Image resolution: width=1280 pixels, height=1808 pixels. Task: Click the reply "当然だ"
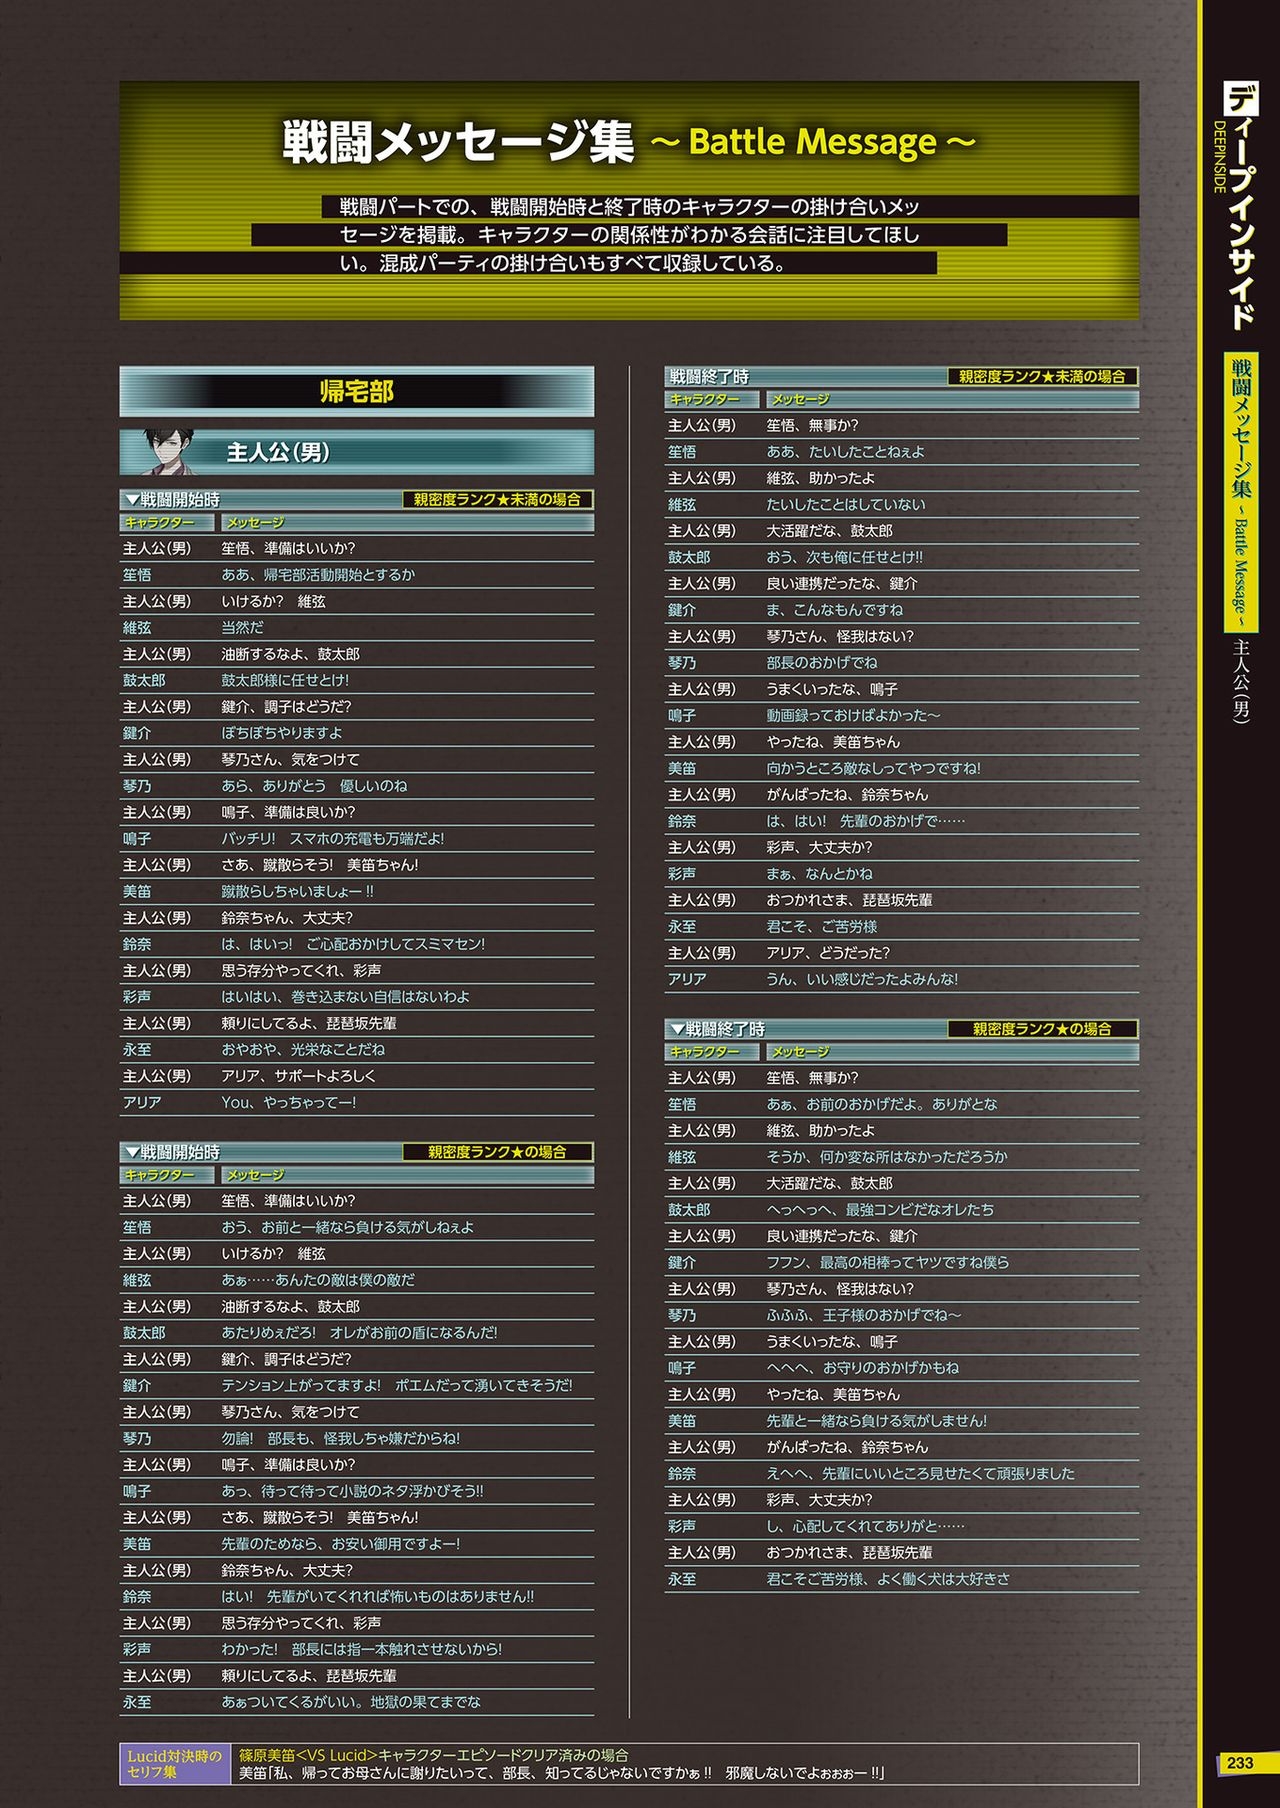[243, 628]
